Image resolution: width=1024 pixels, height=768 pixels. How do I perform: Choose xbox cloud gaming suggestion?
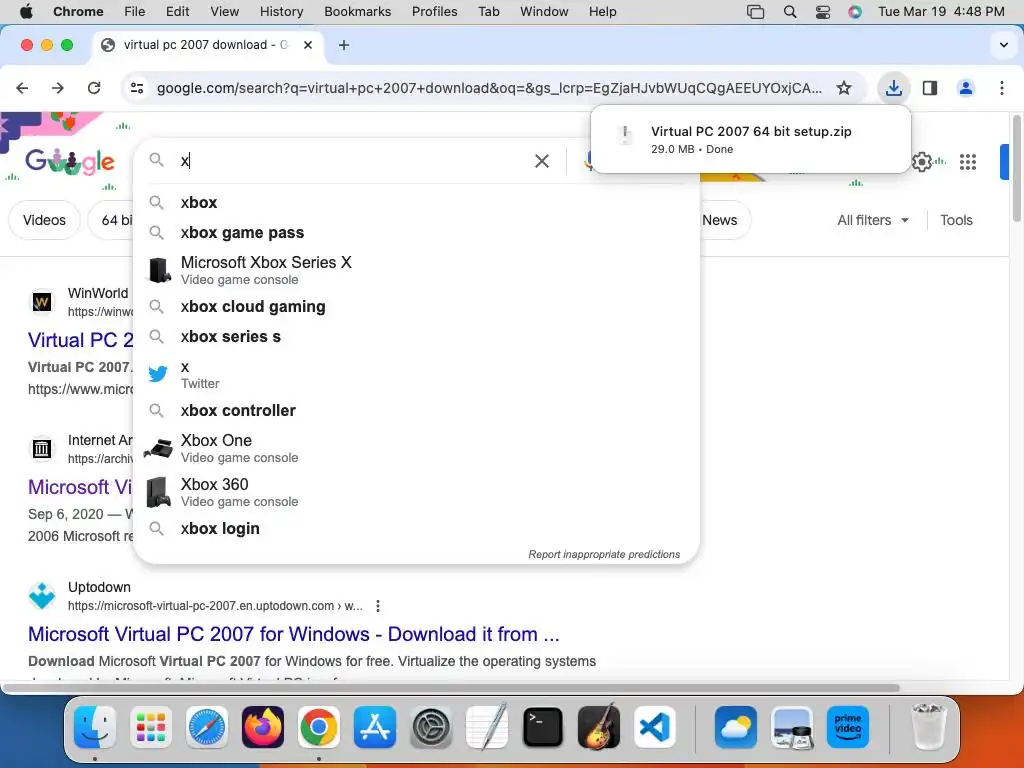click(x=416, y=306)
